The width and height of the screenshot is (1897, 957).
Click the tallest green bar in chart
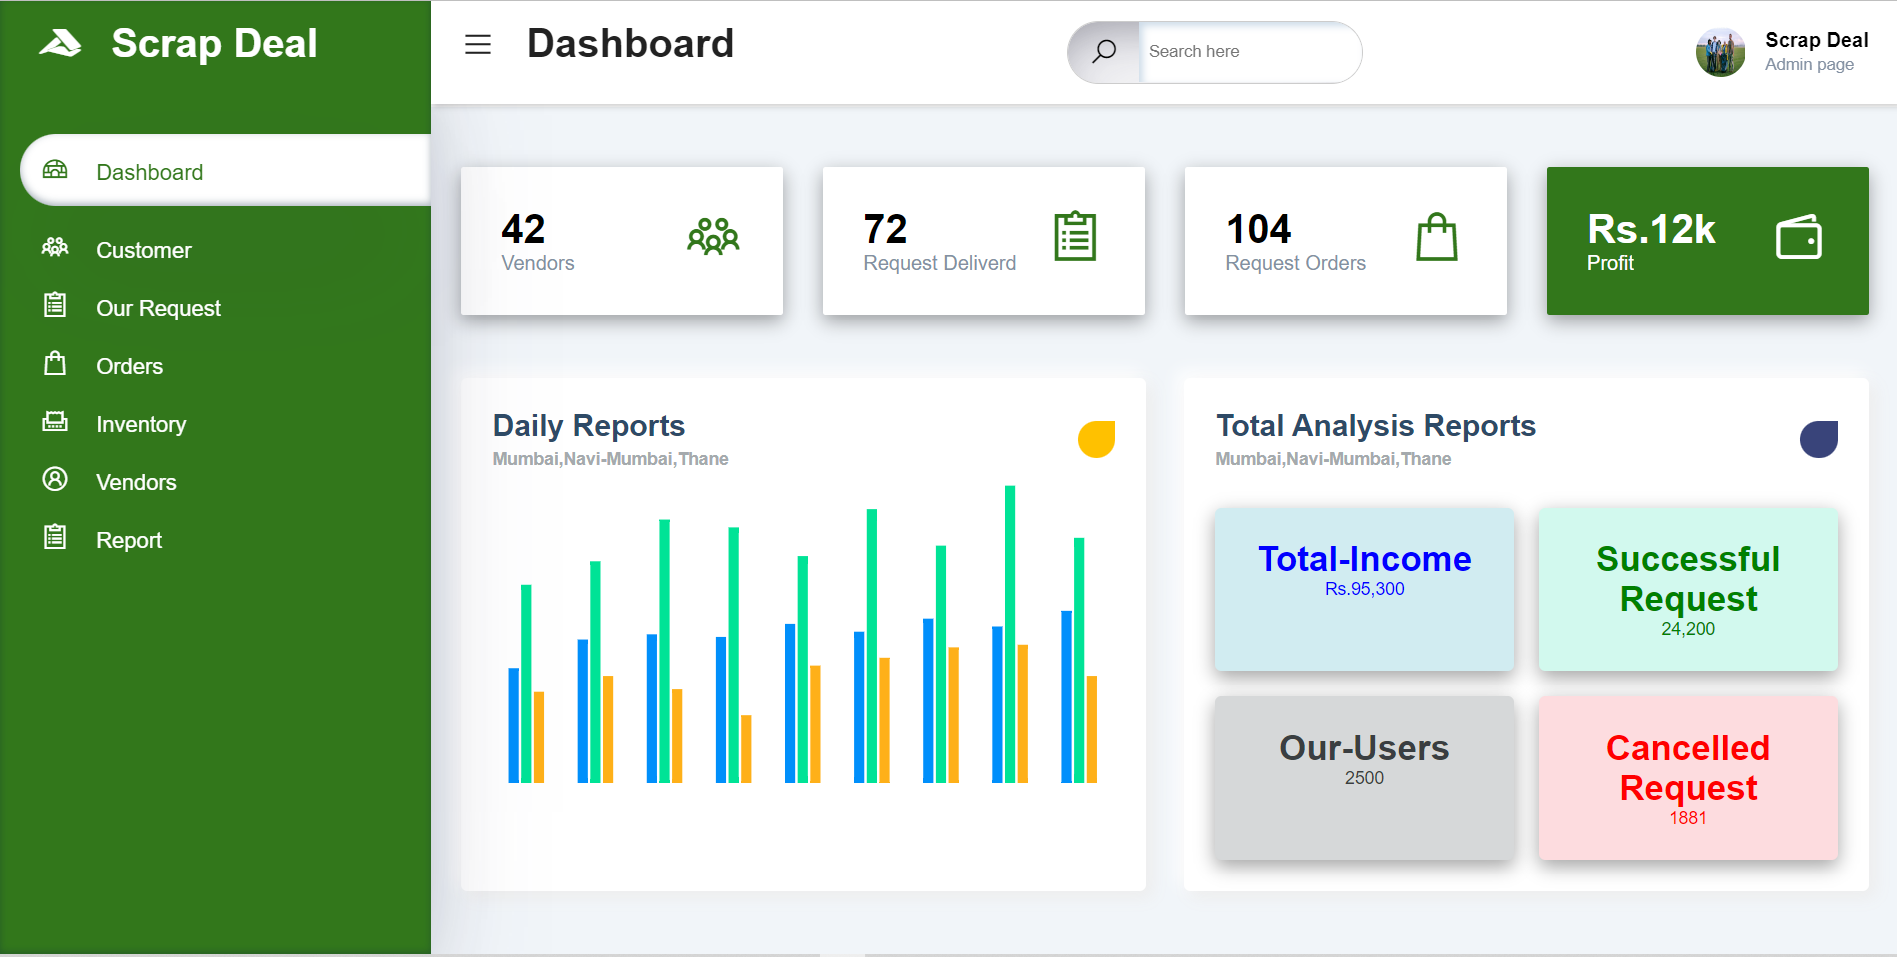pos(1010,634)
